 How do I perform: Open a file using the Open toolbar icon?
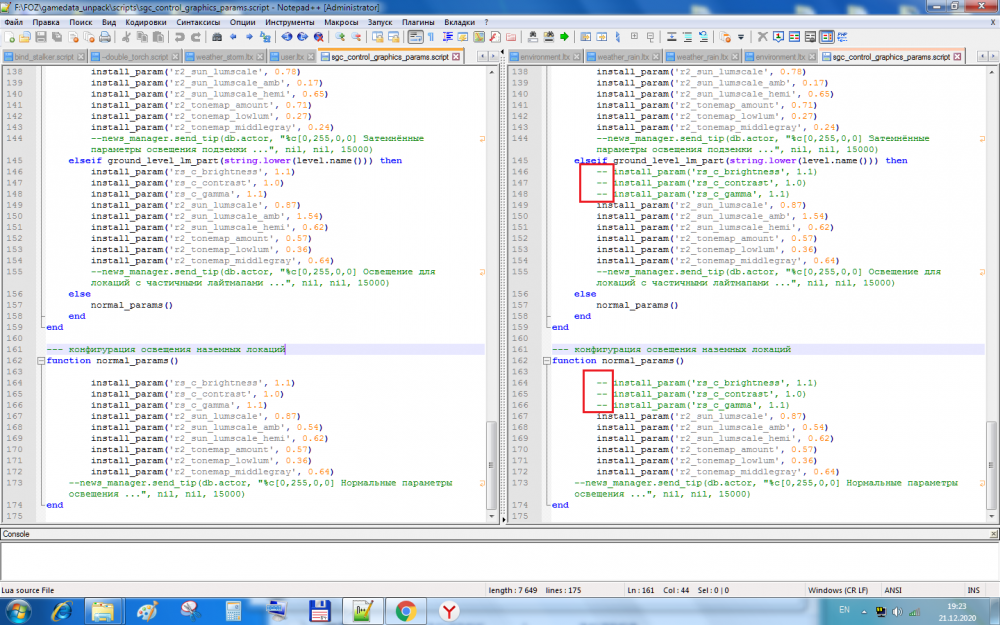coord(25,37)
